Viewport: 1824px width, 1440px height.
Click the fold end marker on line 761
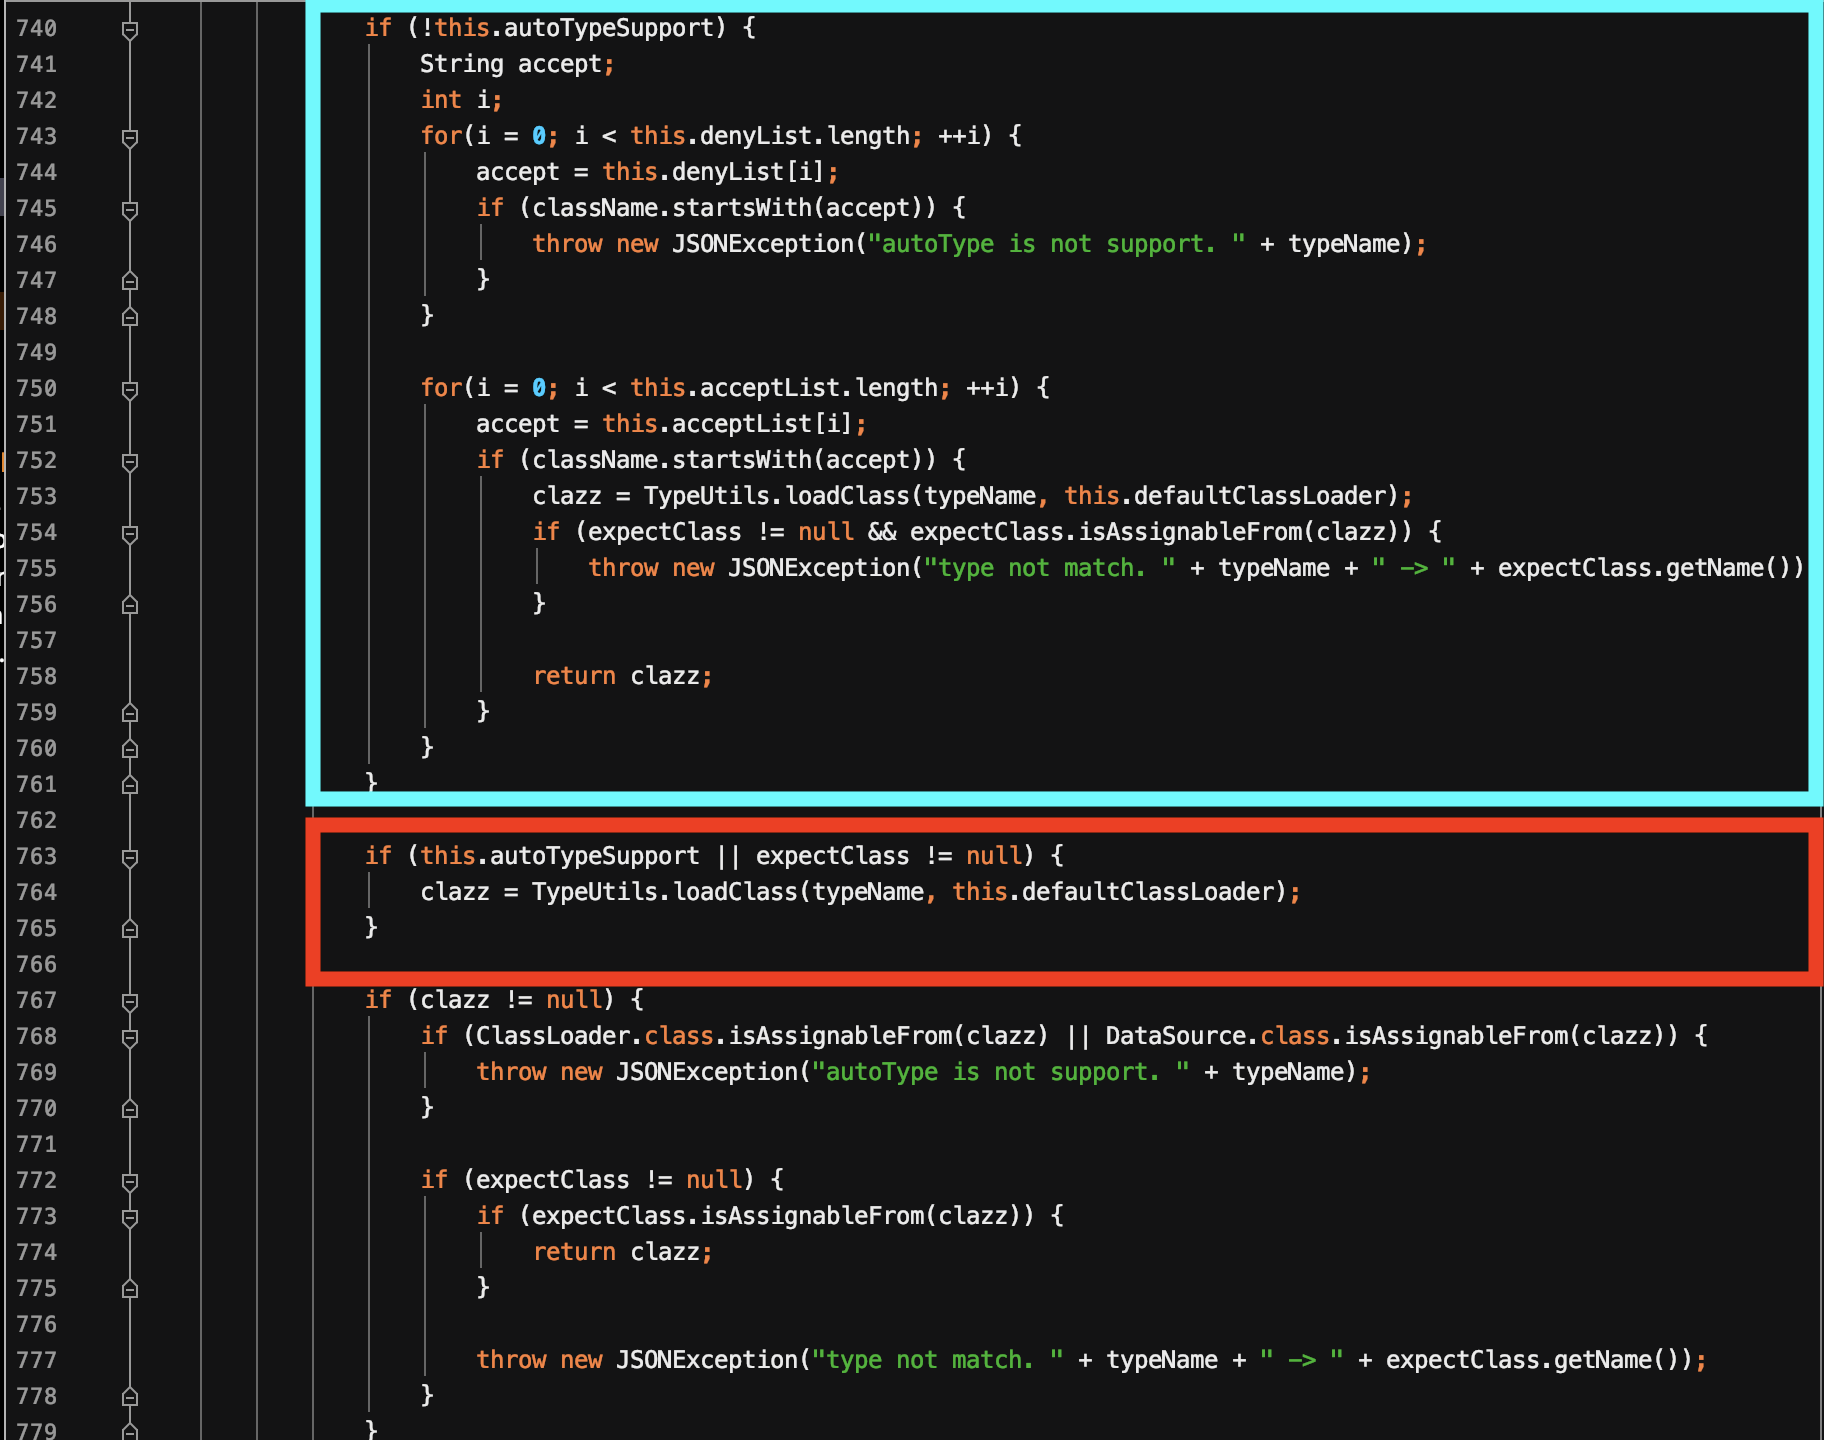[x=129, y=785]
